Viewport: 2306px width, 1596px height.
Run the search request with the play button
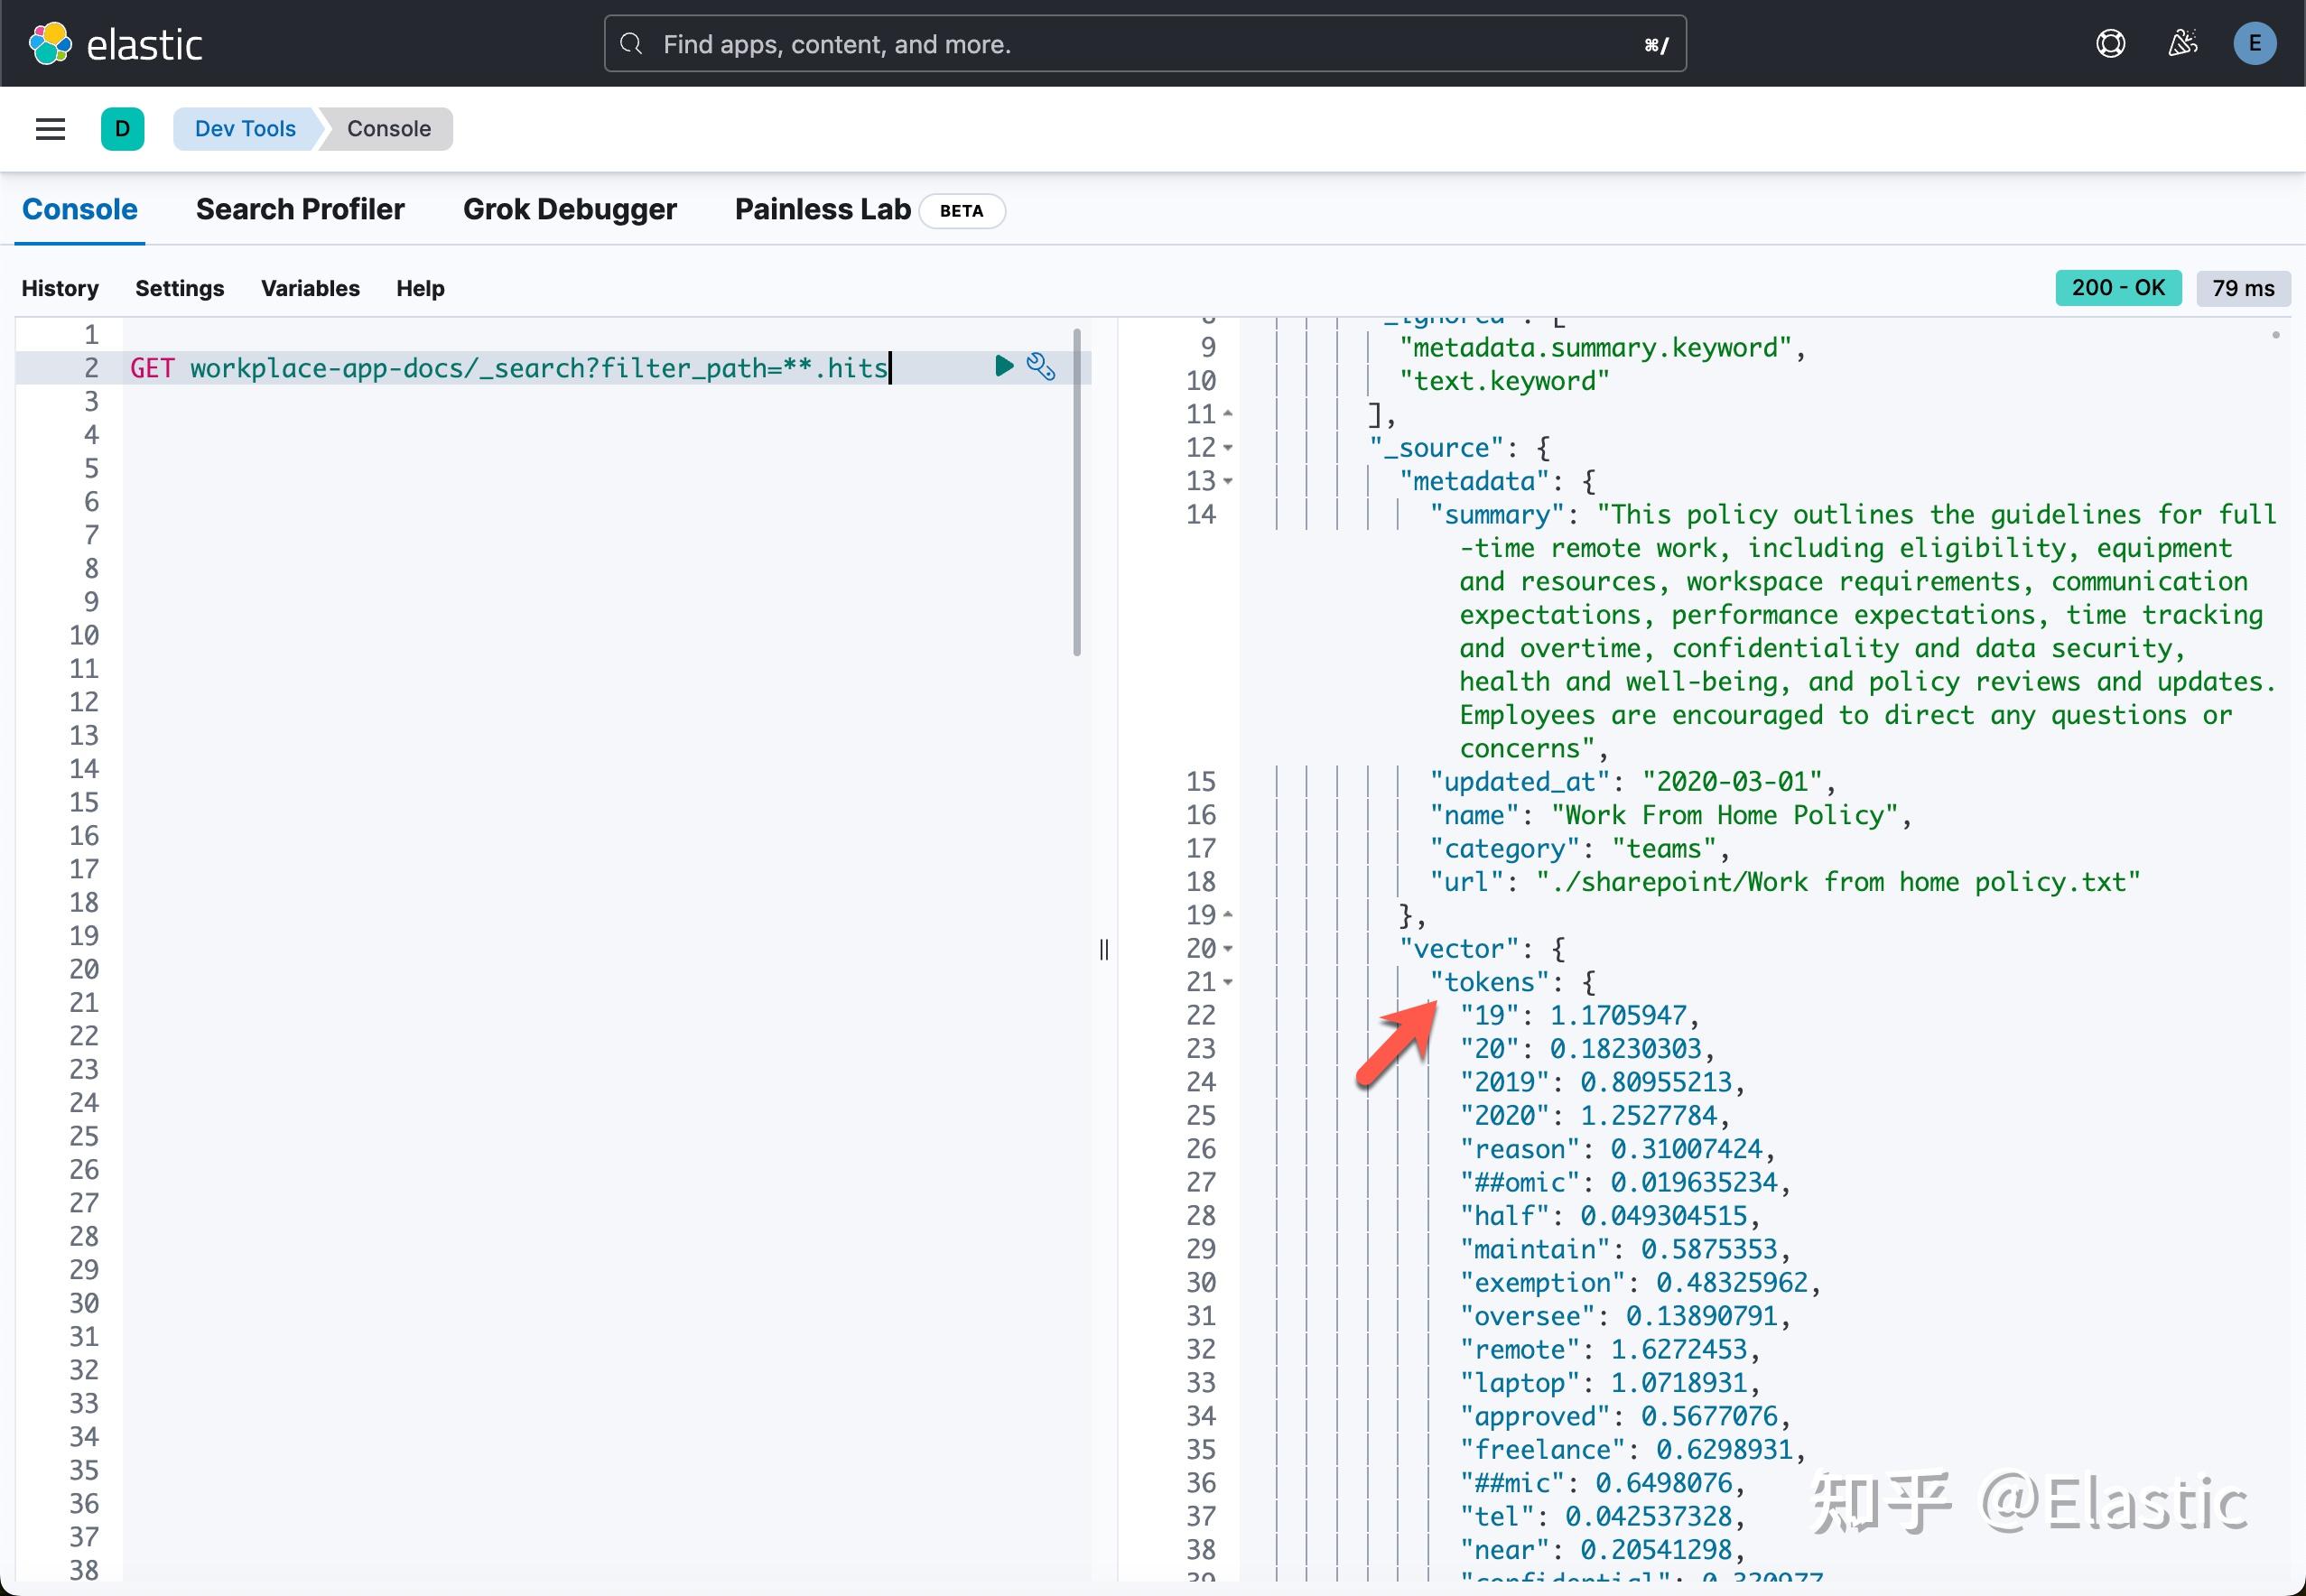[1004, 366]
